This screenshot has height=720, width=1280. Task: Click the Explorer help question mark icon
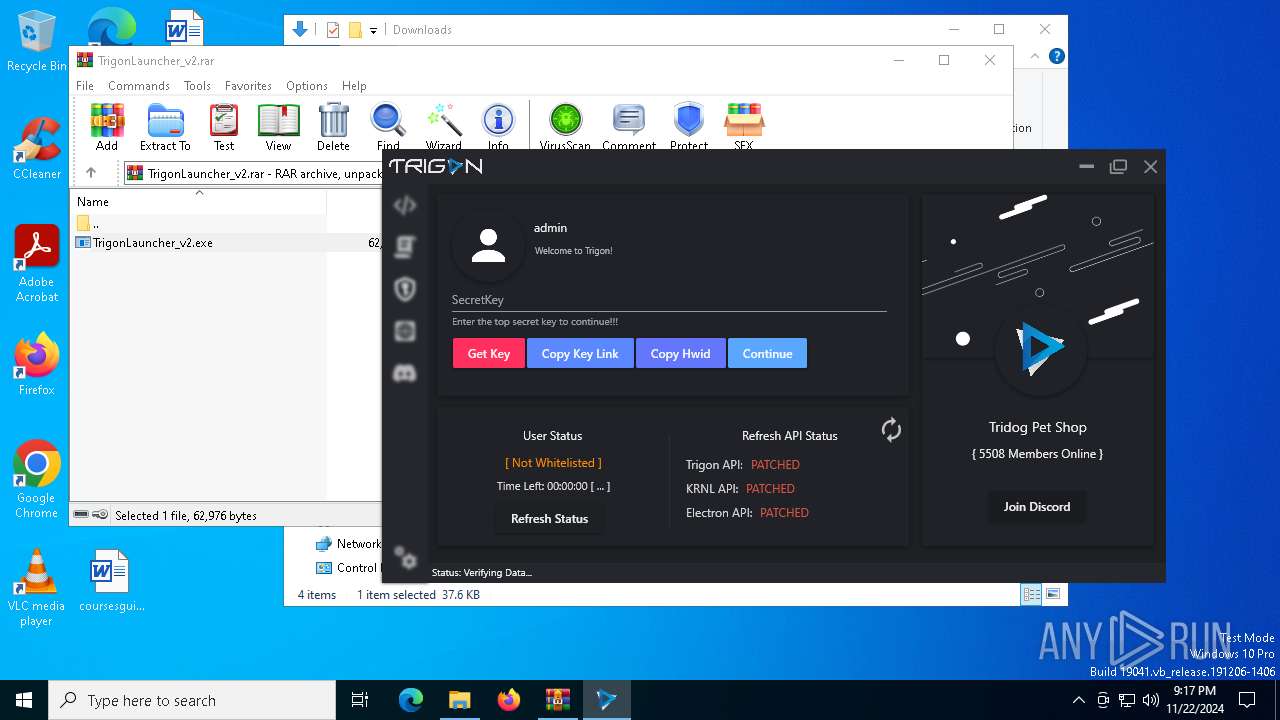click(x=1057, y=56)
